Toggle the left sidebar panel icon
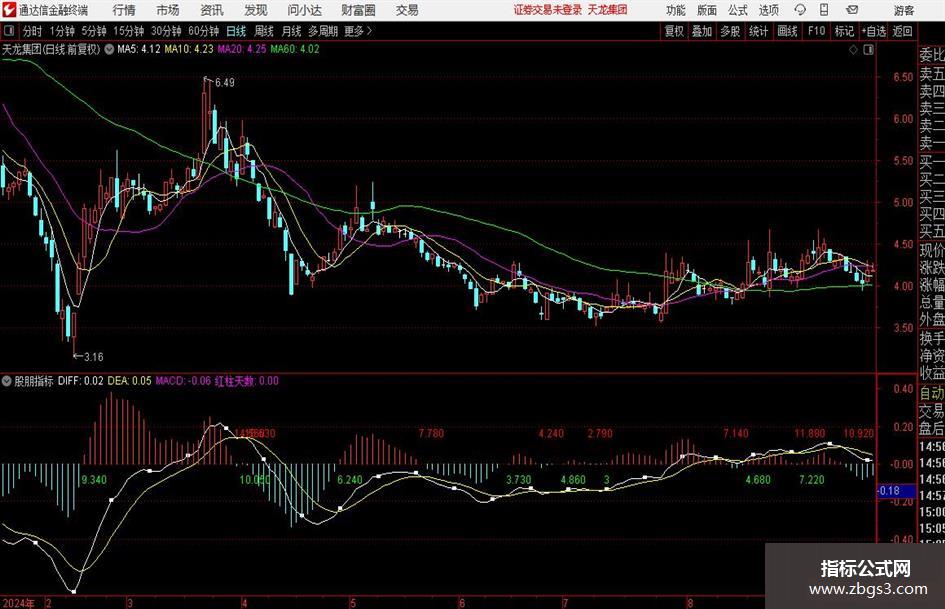This screenshot has width=945, height=609. pyautogui.click(x=8, y=31)
